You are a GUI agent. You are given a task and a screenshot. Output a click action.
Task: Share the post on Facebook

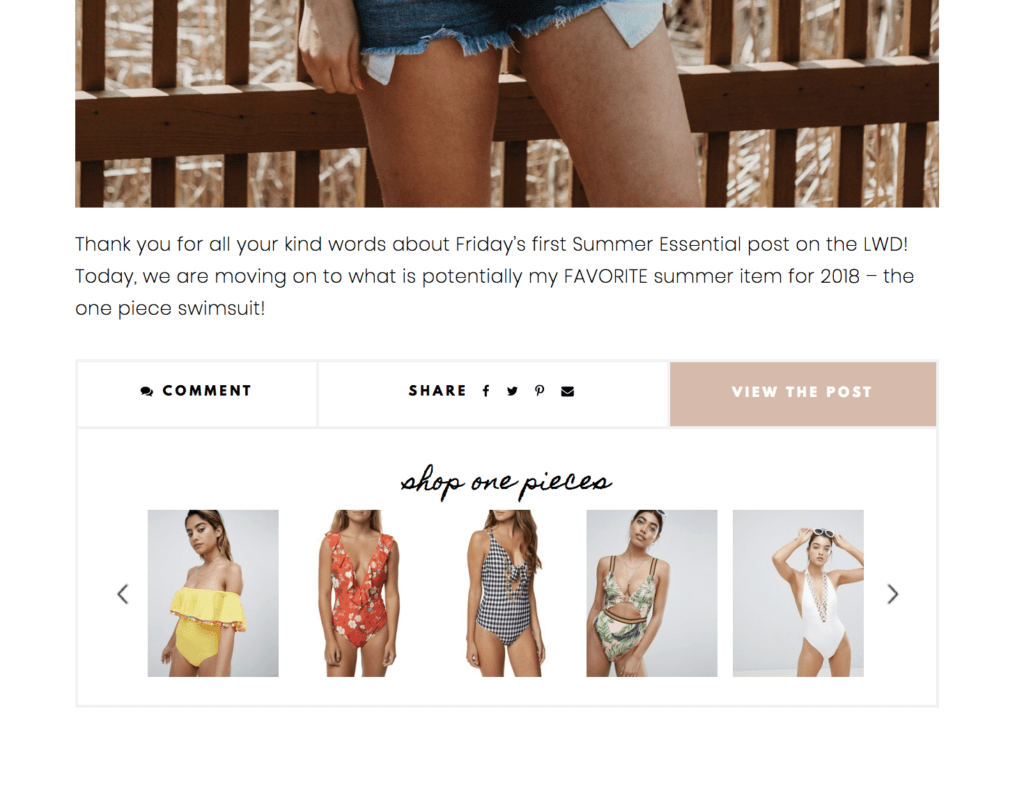click(x=486, y=391)
